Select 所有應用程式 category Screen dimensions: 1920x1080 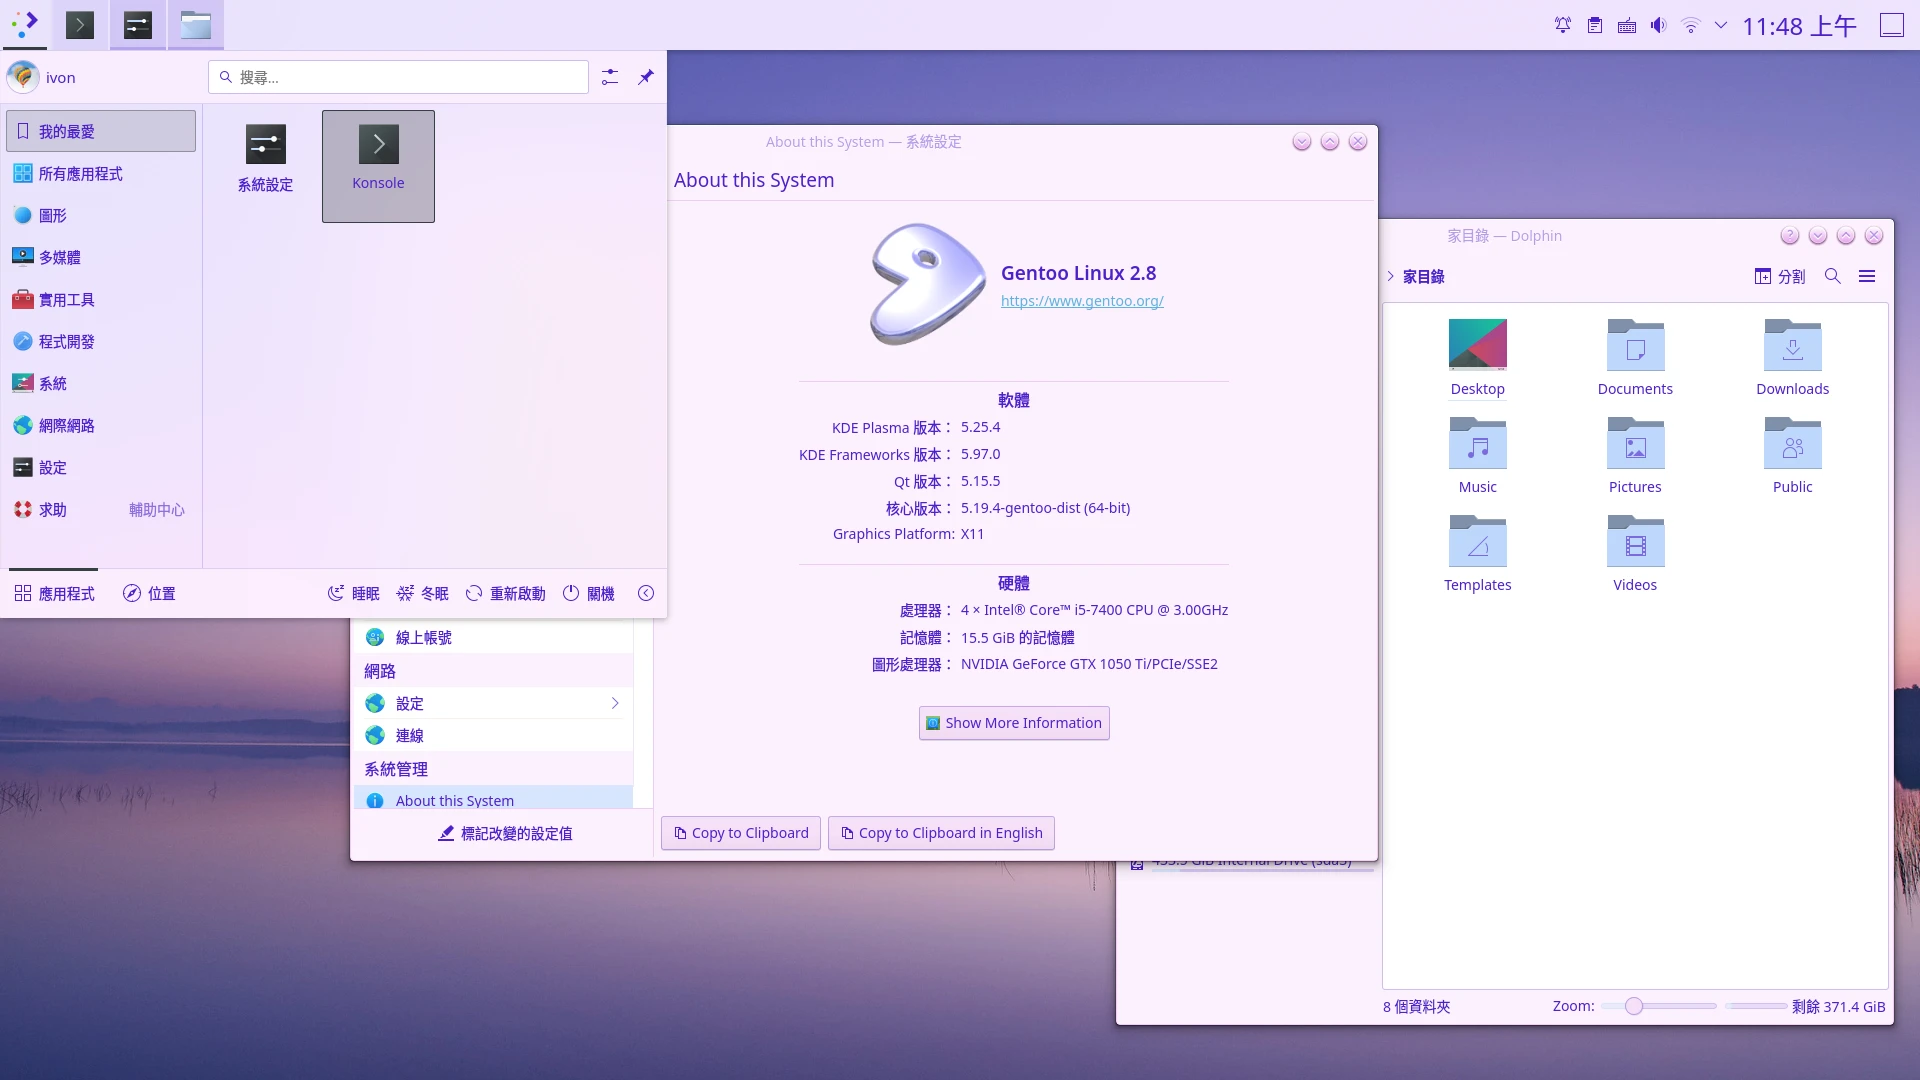[80, 174]
